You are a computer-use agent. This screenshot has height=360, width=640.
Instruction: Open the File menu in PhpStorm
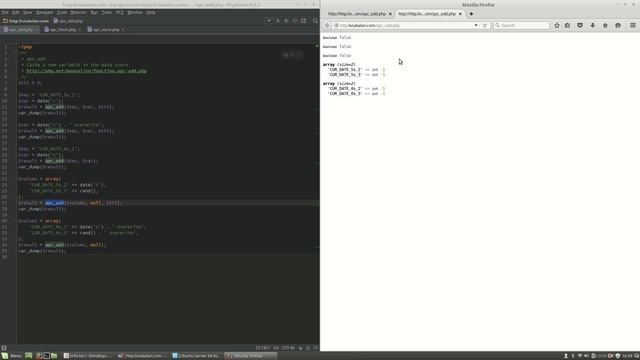pyautogui.click(x=5, y=13)
